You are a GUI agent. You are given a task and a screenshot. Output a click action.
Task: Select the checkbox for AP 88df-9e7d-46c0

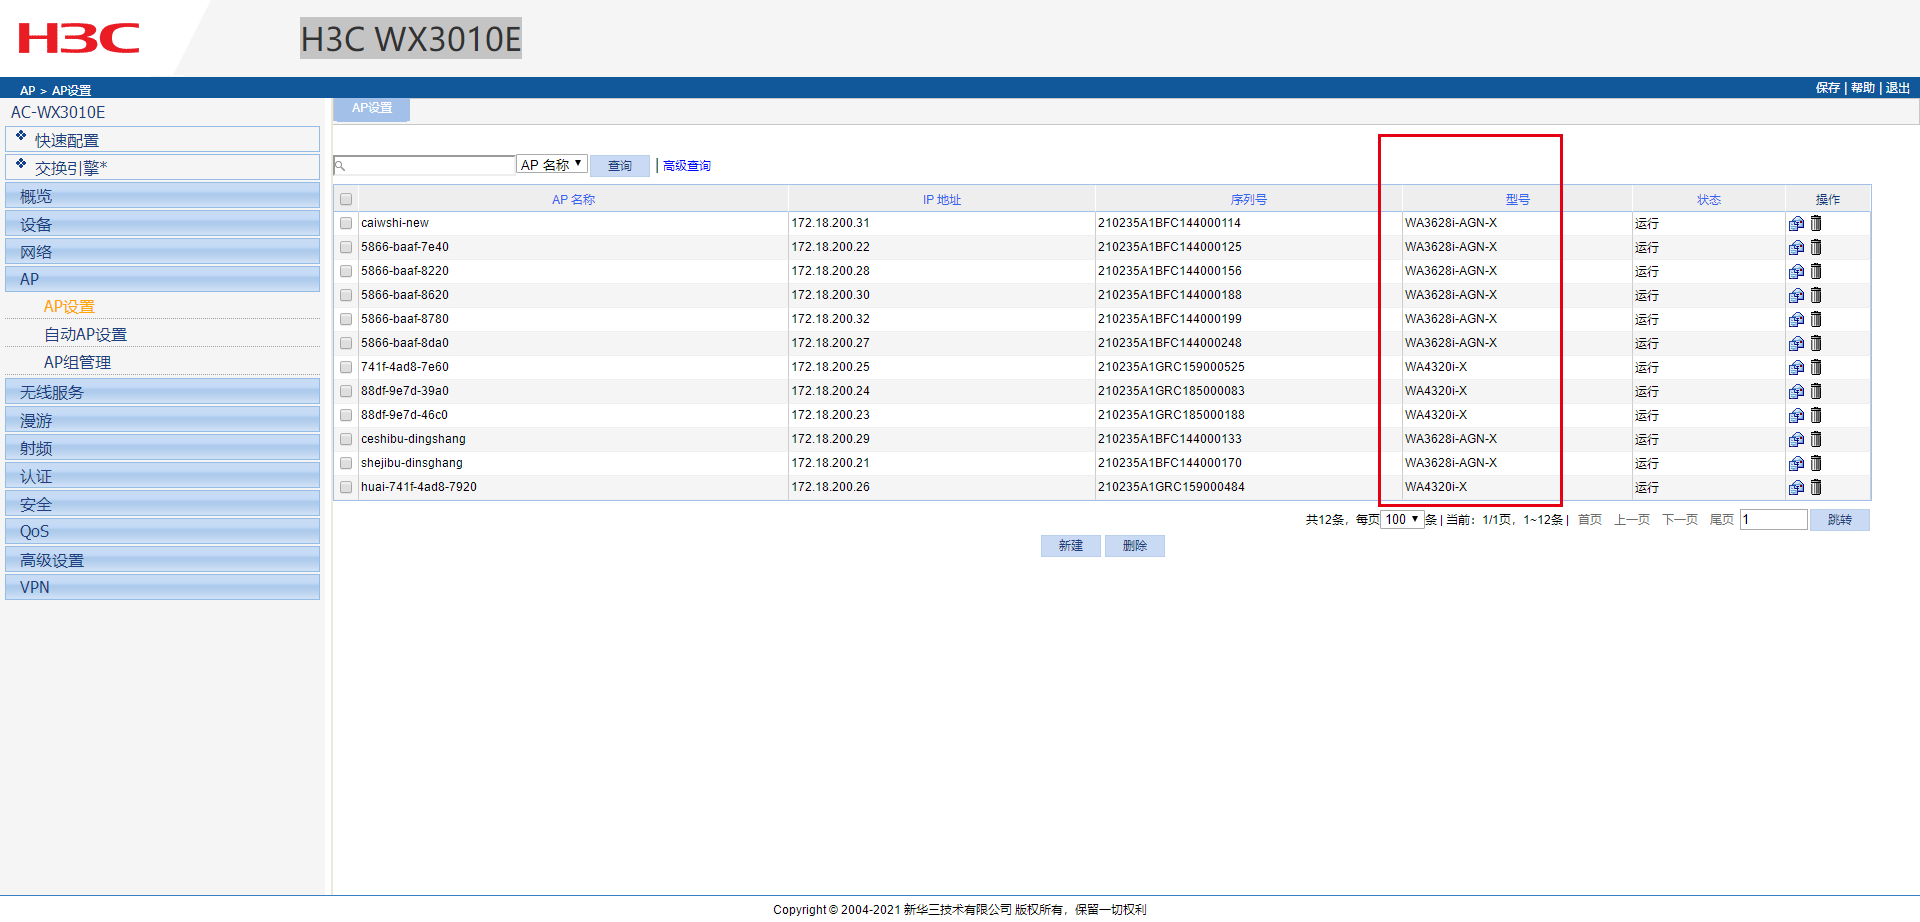tap(346, 415)
